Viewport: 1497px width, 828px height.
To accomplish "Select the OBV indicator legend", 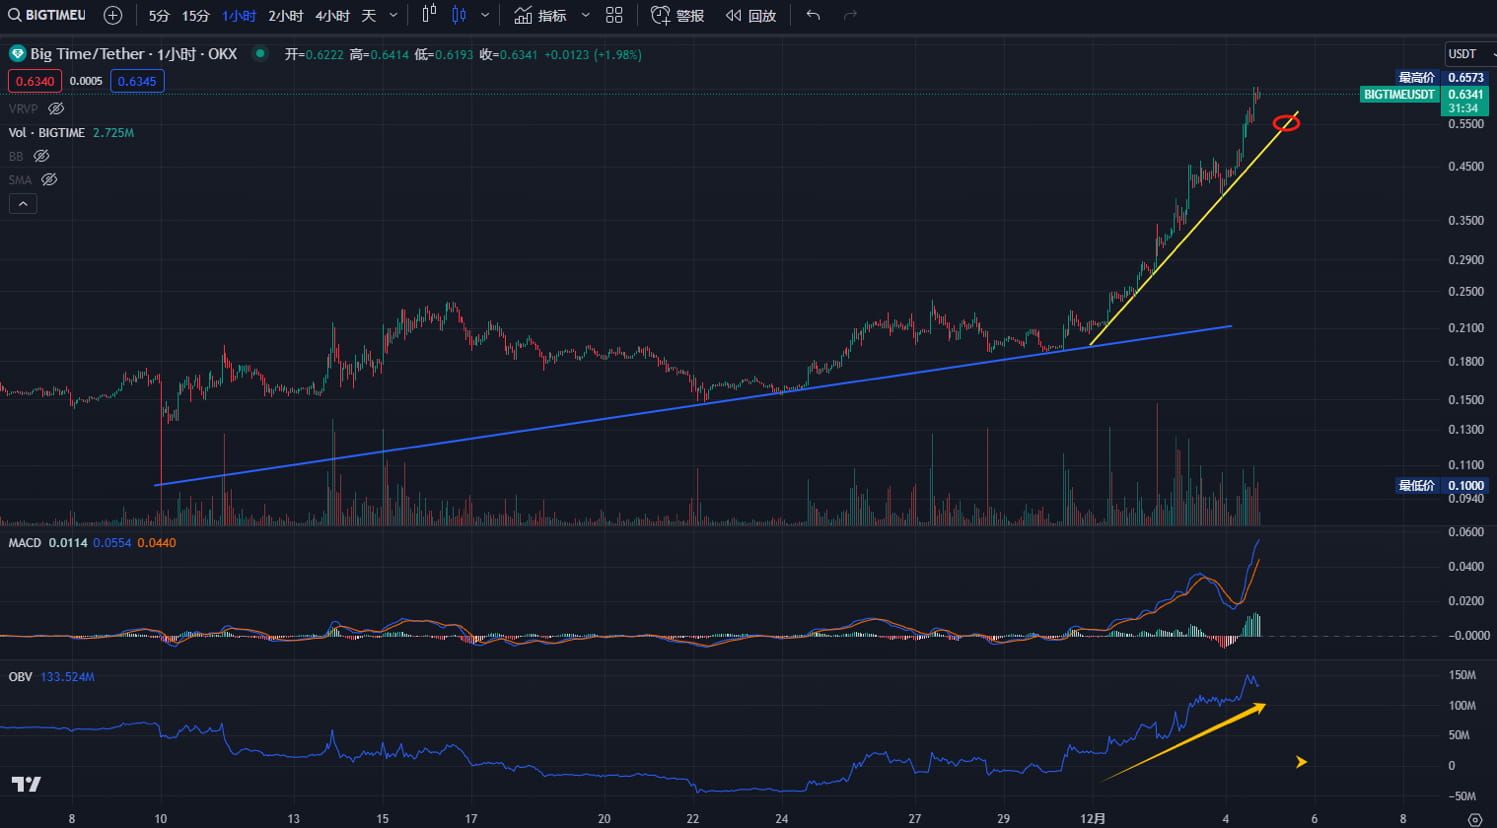I will point(20,677).
